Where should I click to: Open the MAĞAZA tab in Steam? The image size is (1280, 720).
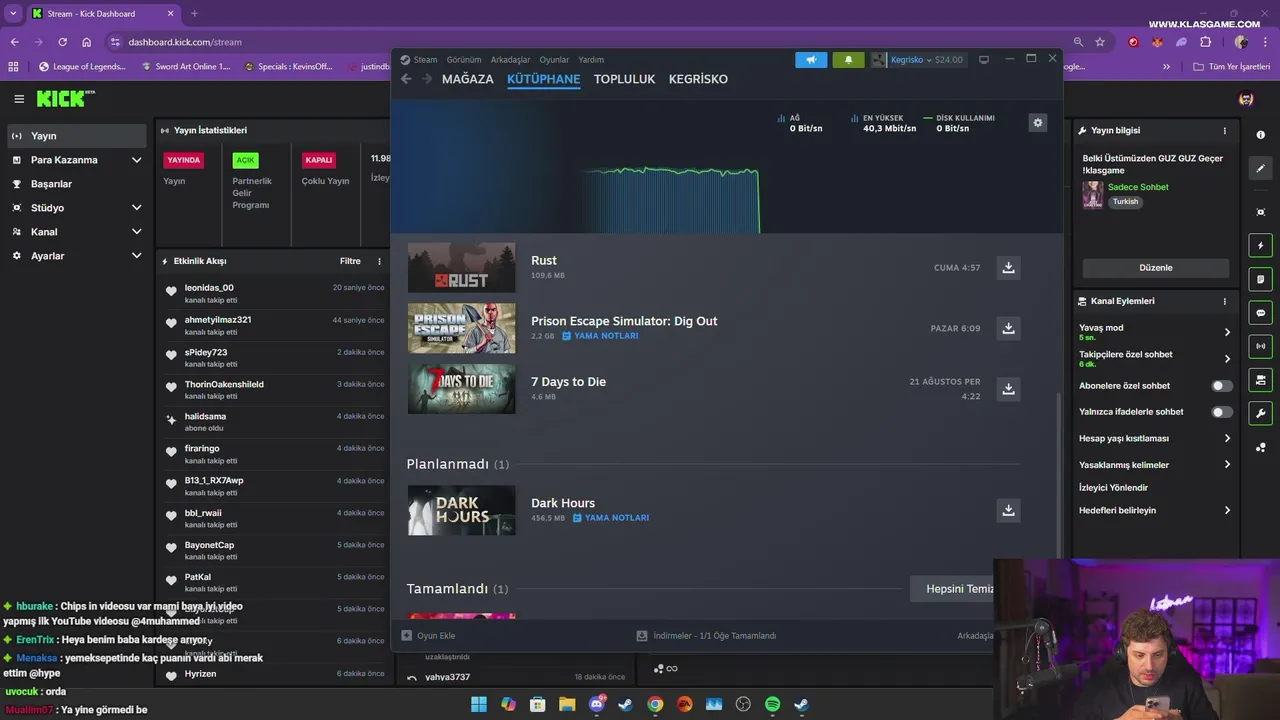(468, 79)
